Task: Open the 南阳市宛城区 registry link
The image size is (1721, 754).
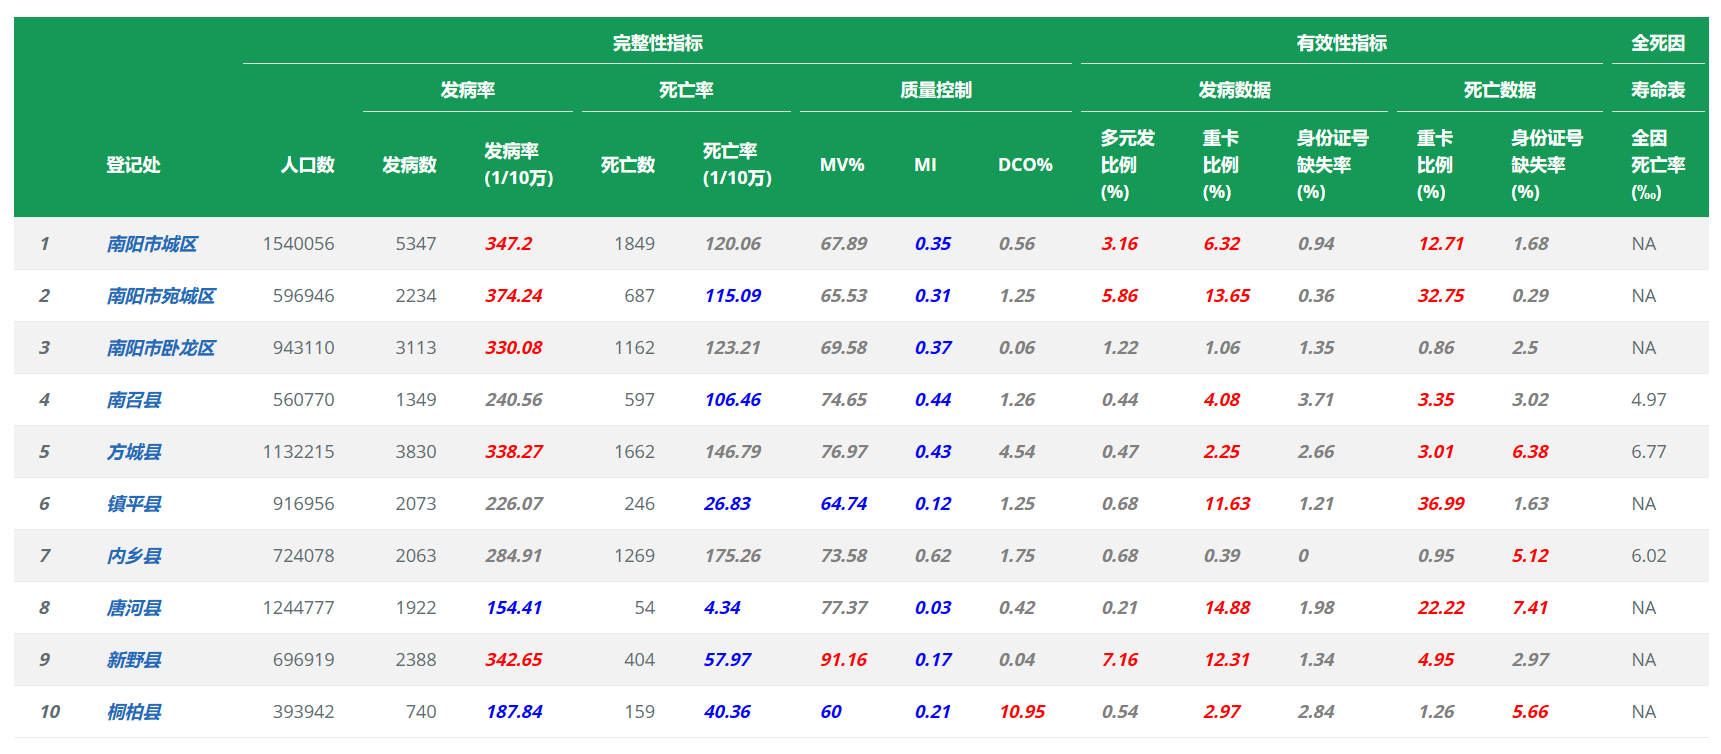Action: tap(161, 296)
